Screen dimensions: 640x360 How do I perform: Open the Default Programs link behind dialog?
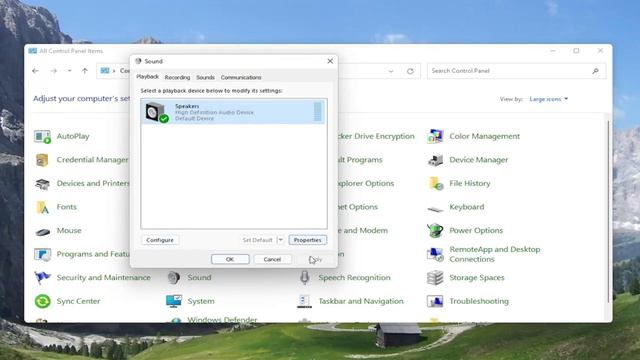[x=360, y=160]
